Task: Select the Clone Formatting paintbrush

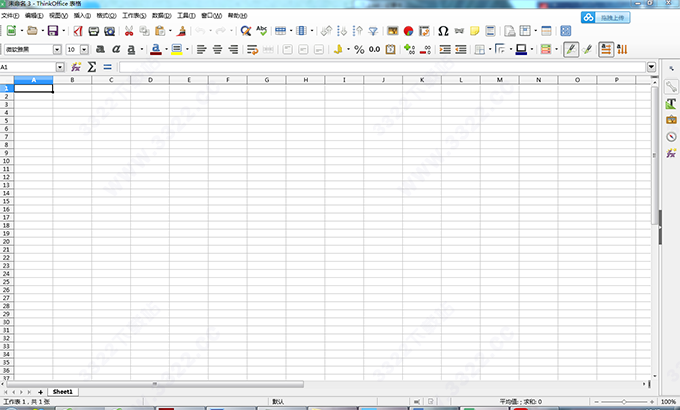Action: [x=181, y=31]
